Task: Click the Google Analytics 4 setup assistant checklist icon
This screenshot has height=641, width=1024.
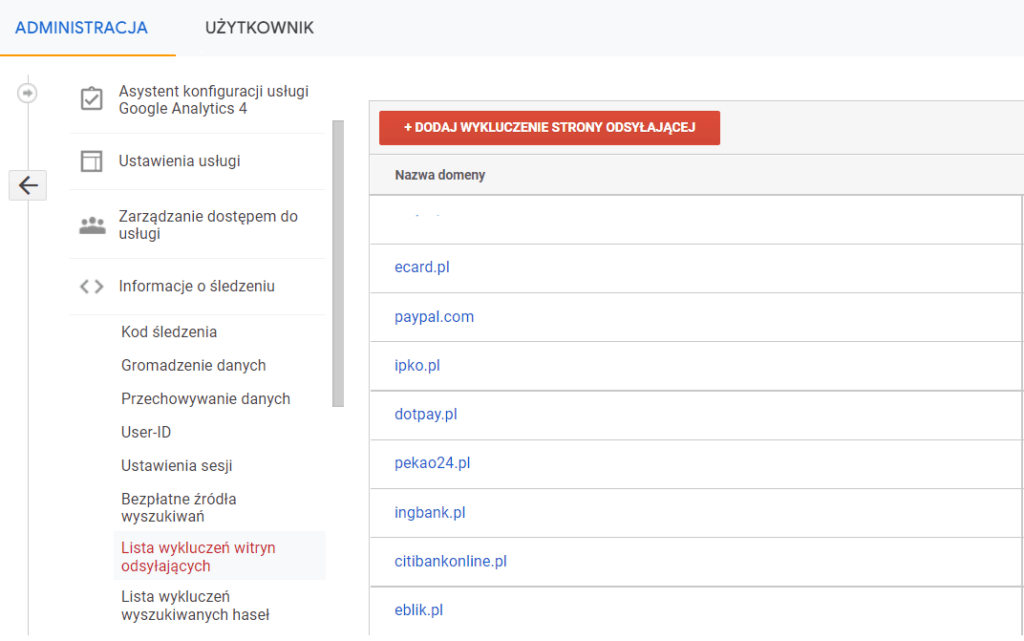Action: point(92,100)
